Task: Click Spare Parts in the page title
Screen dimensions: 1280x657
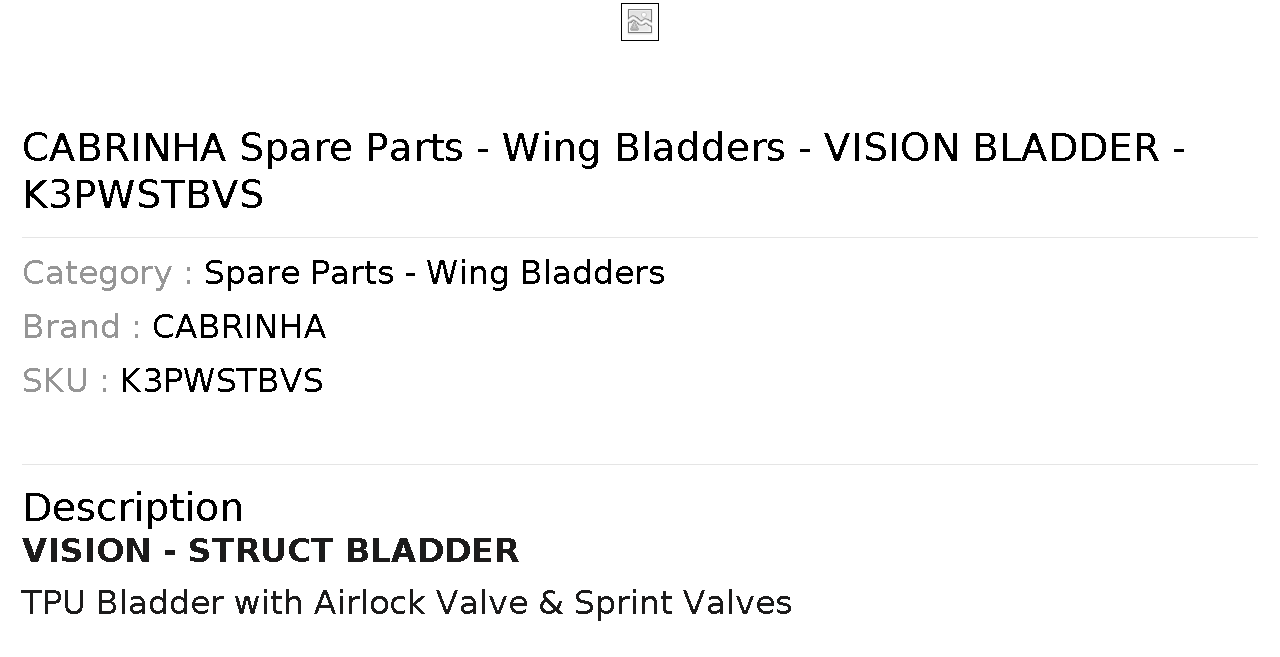Action: 352,148
